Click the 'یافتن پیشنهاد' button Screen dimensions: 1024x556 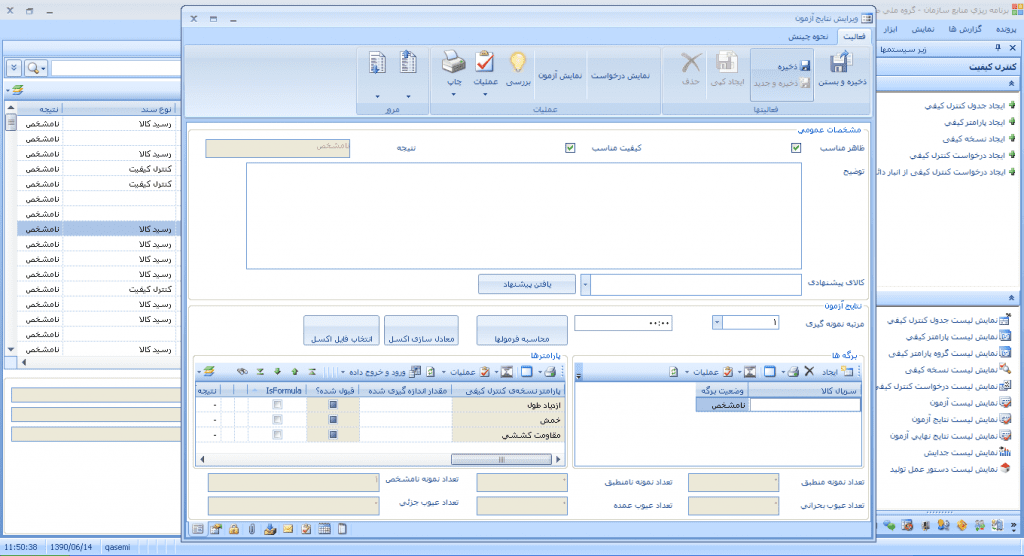[528, 284]
